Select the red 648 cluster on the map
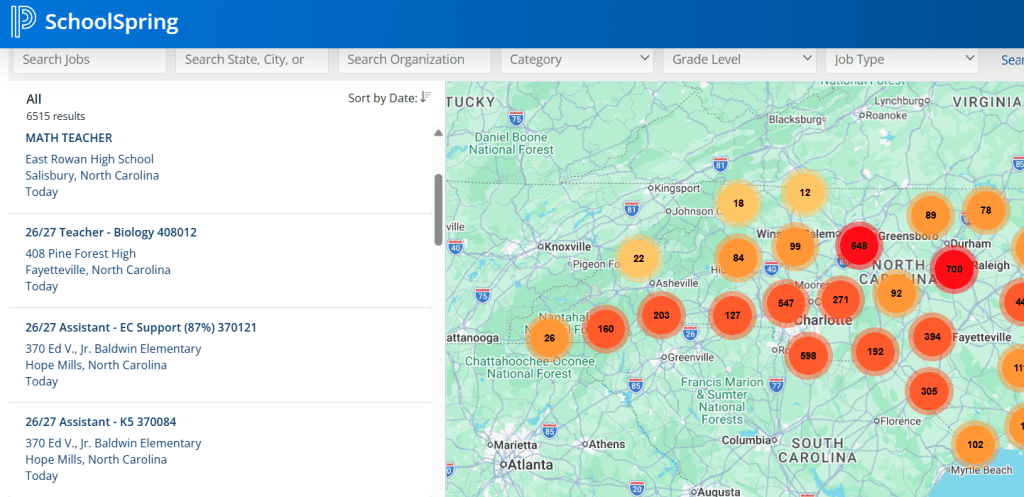 [858, 245]
